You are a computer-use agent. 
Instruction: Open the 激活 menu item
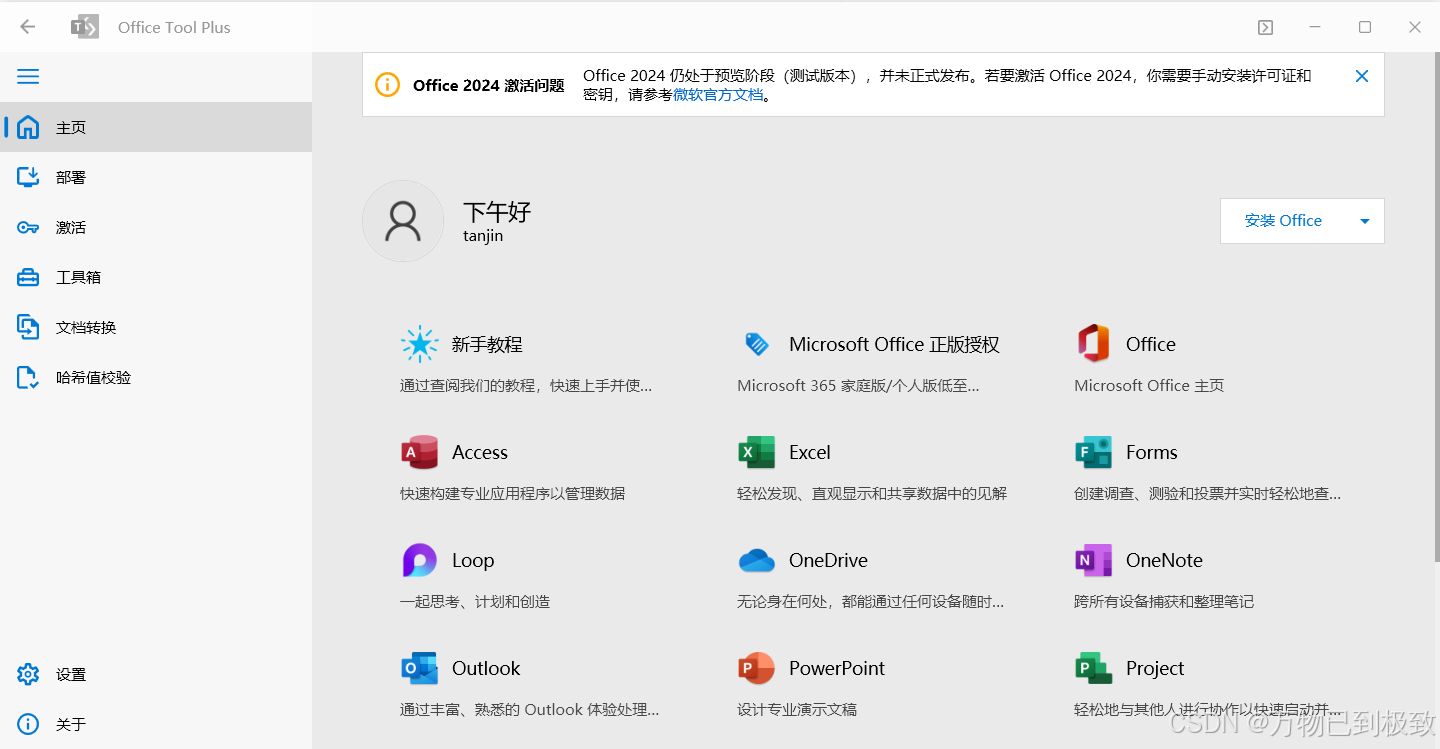[x=156, y=227]
